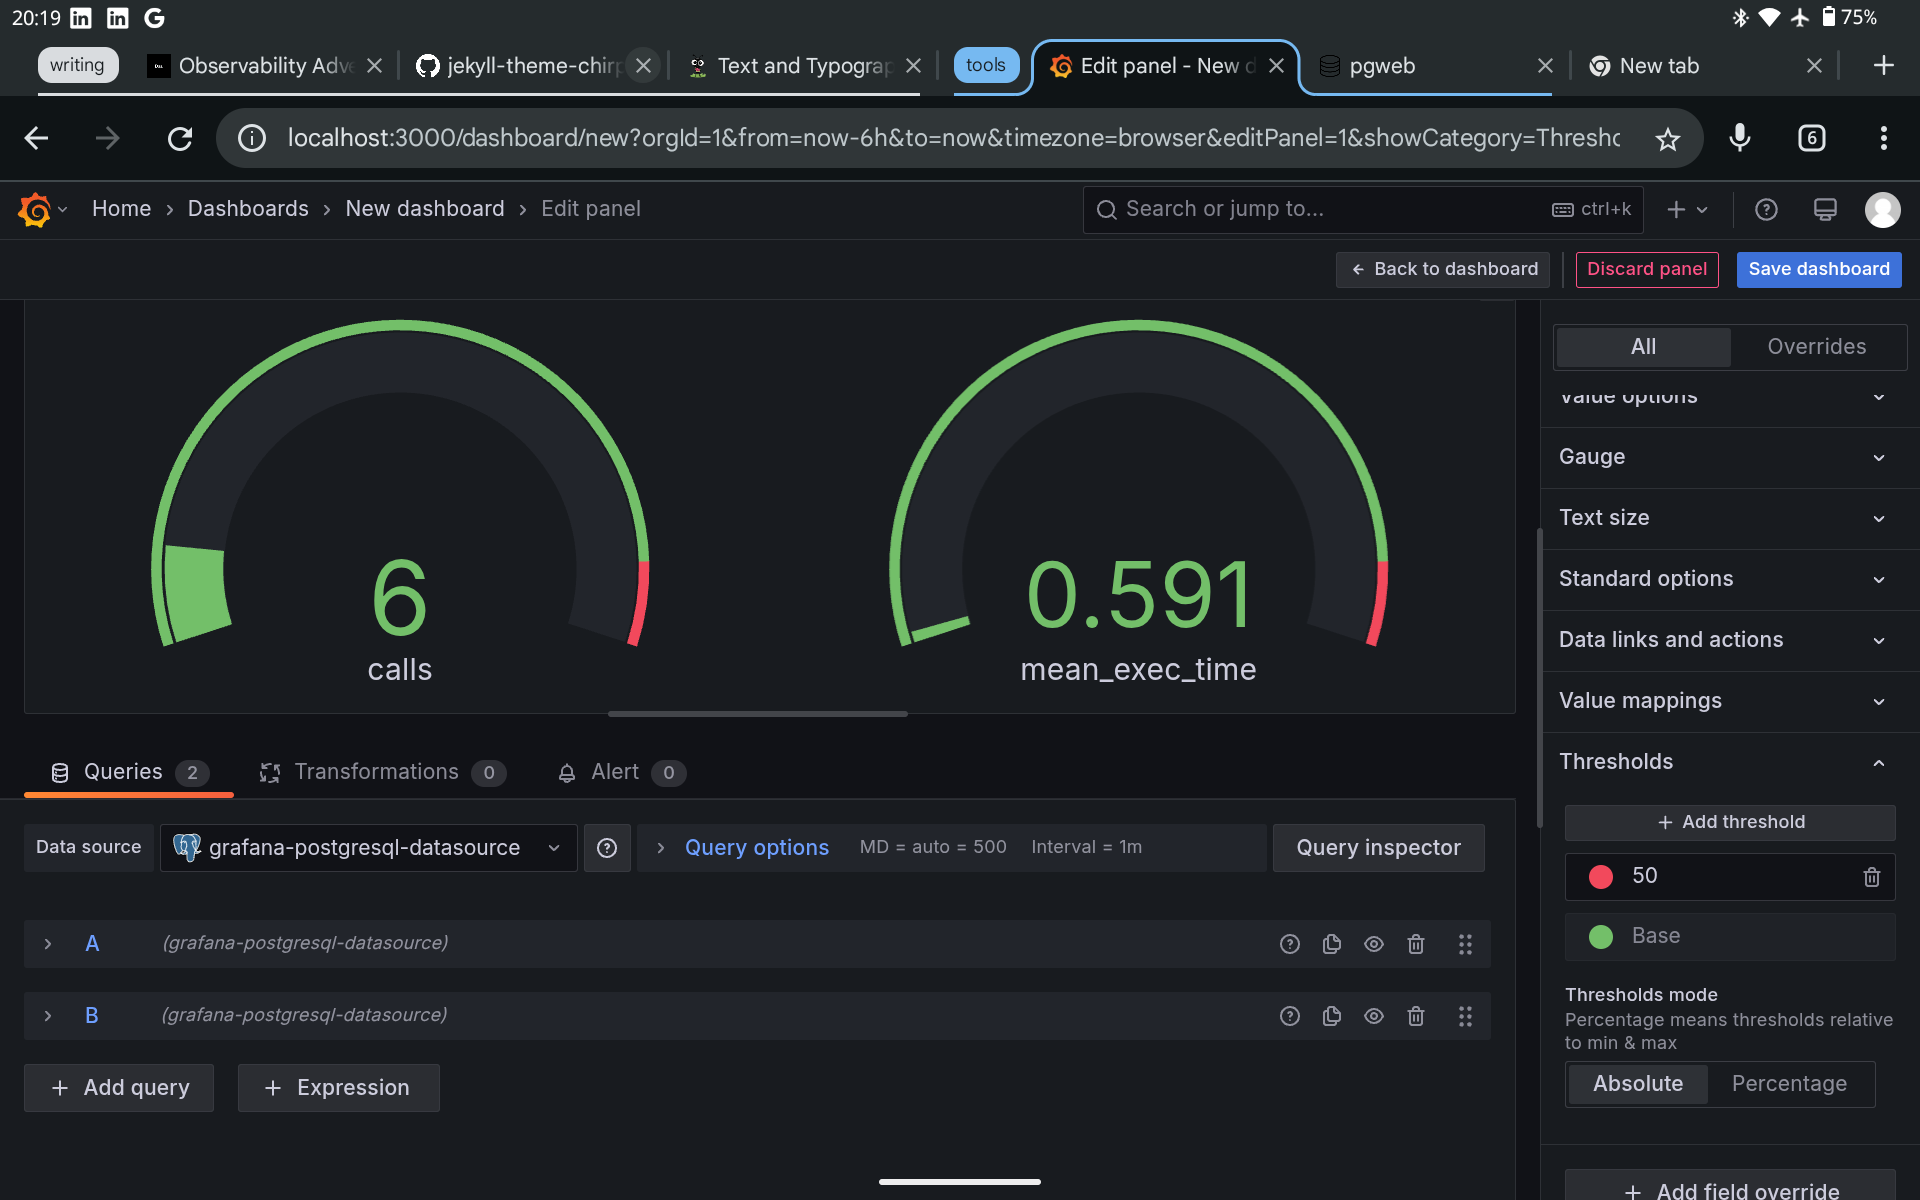The image size is (1920, 1200).
Task: Click the Grafana logo icon
Action: click(35, 210)
